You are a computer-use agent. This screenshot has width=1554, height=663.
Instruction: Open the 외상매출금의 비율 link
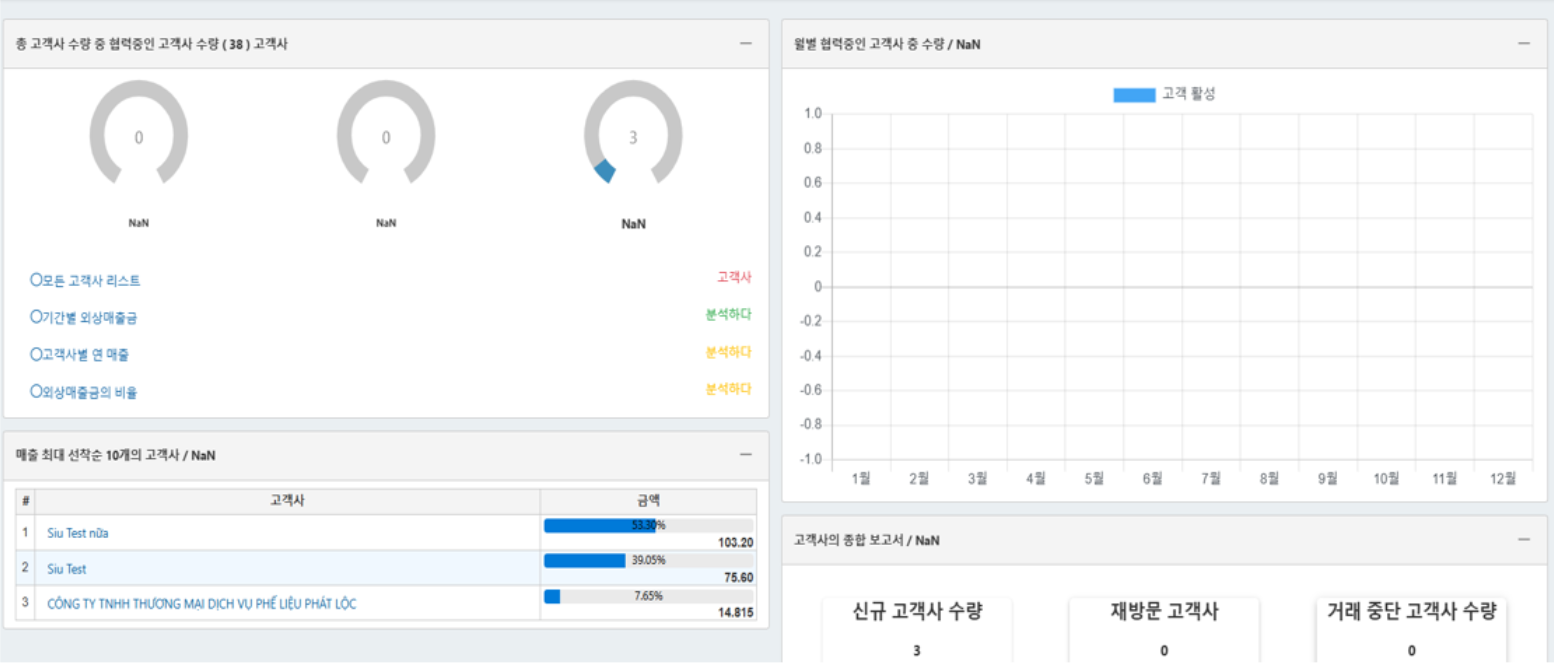84,392
